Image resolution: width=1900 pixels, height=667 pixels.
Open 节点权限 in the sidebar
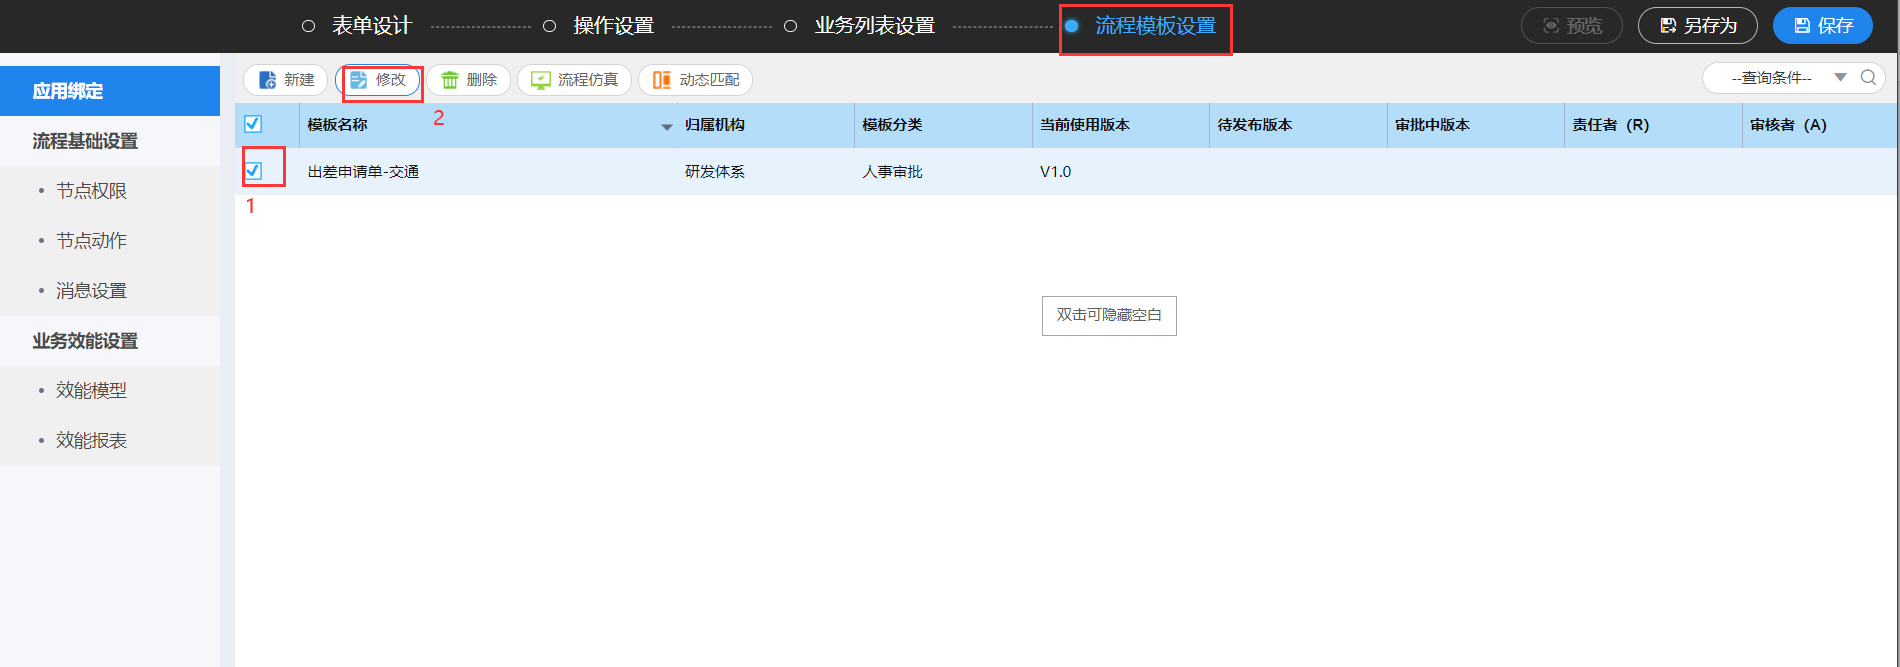tap(91, 191)
